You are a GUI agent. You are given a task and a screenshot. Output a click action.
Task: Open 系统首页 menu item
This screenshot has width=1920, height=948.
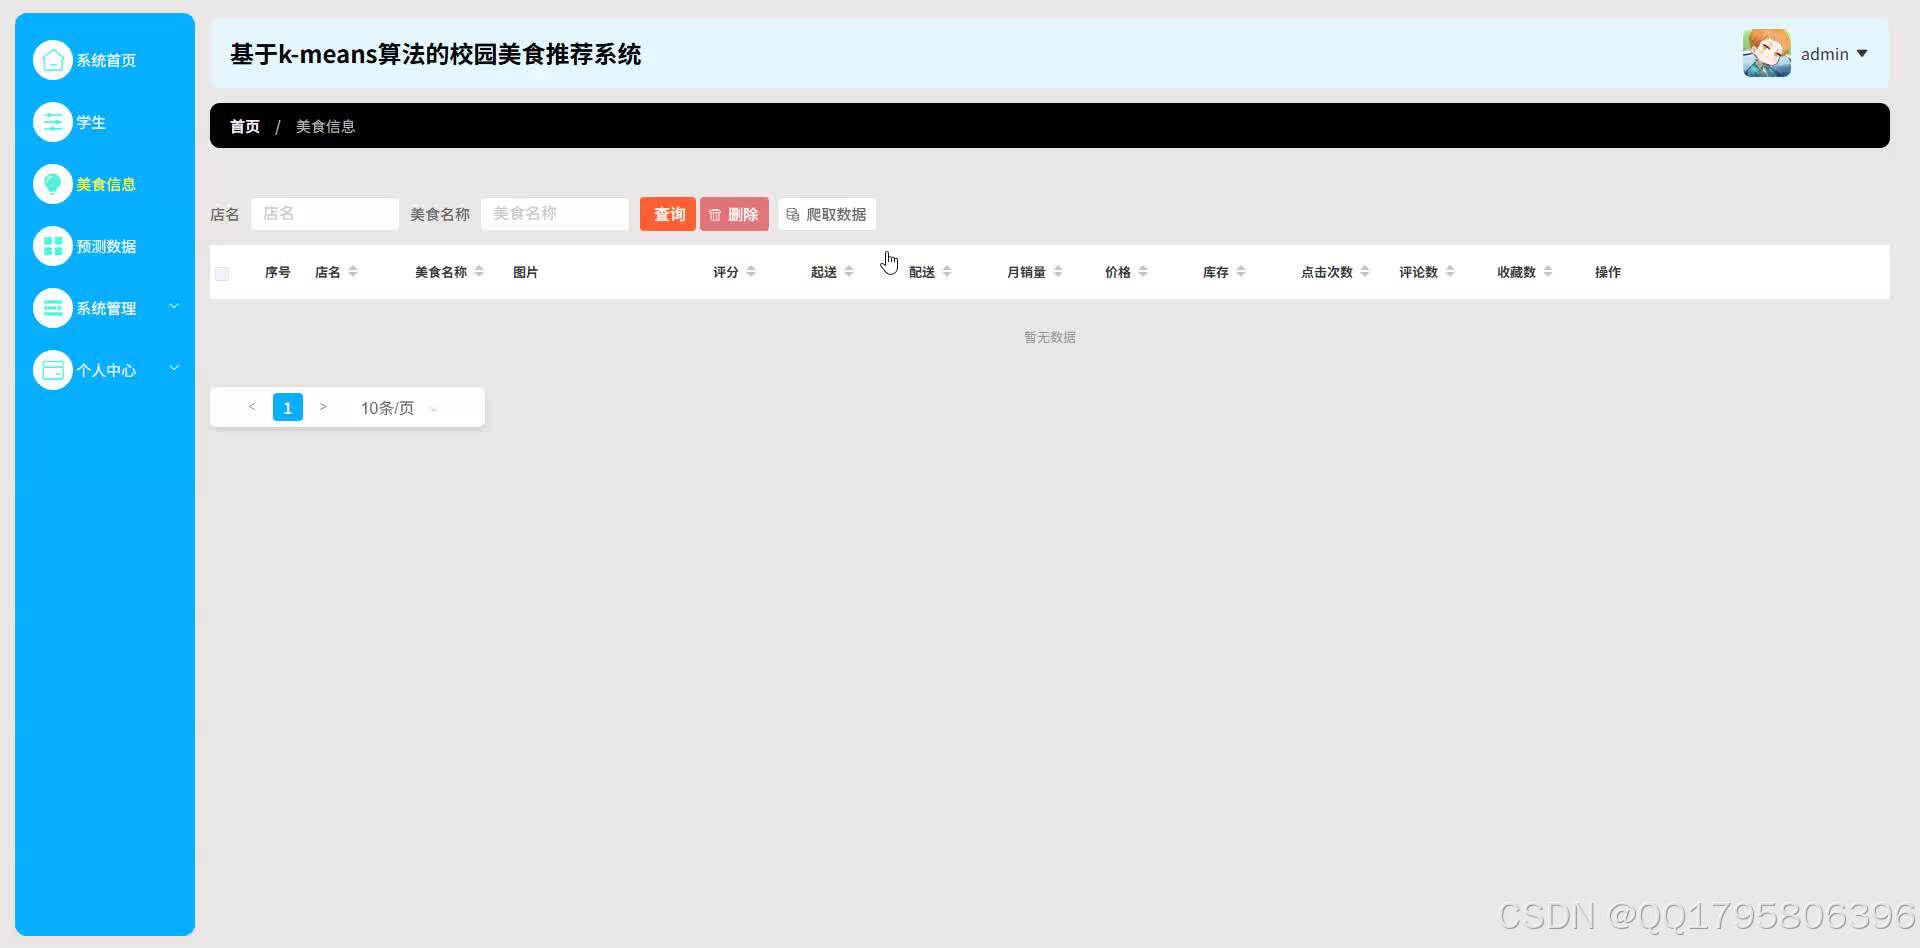(x=105, y=60)
